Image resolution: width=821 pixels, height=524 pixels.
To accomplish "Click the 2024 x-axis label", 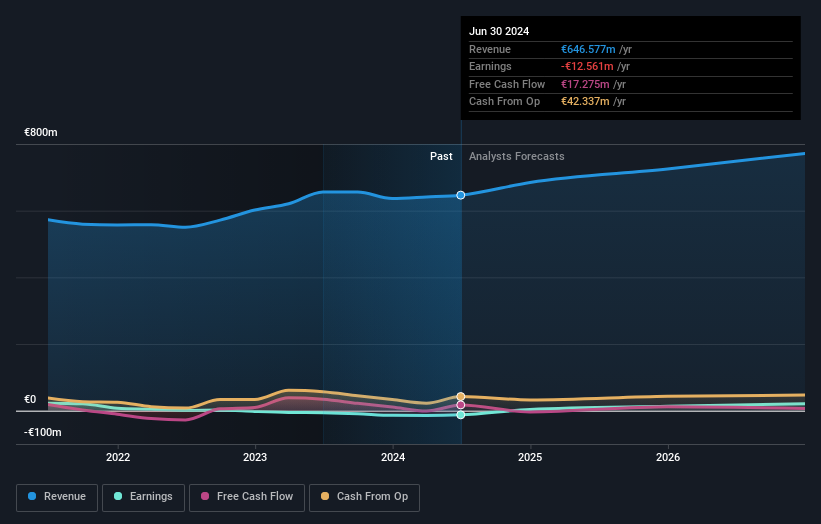I will point(393,457).
